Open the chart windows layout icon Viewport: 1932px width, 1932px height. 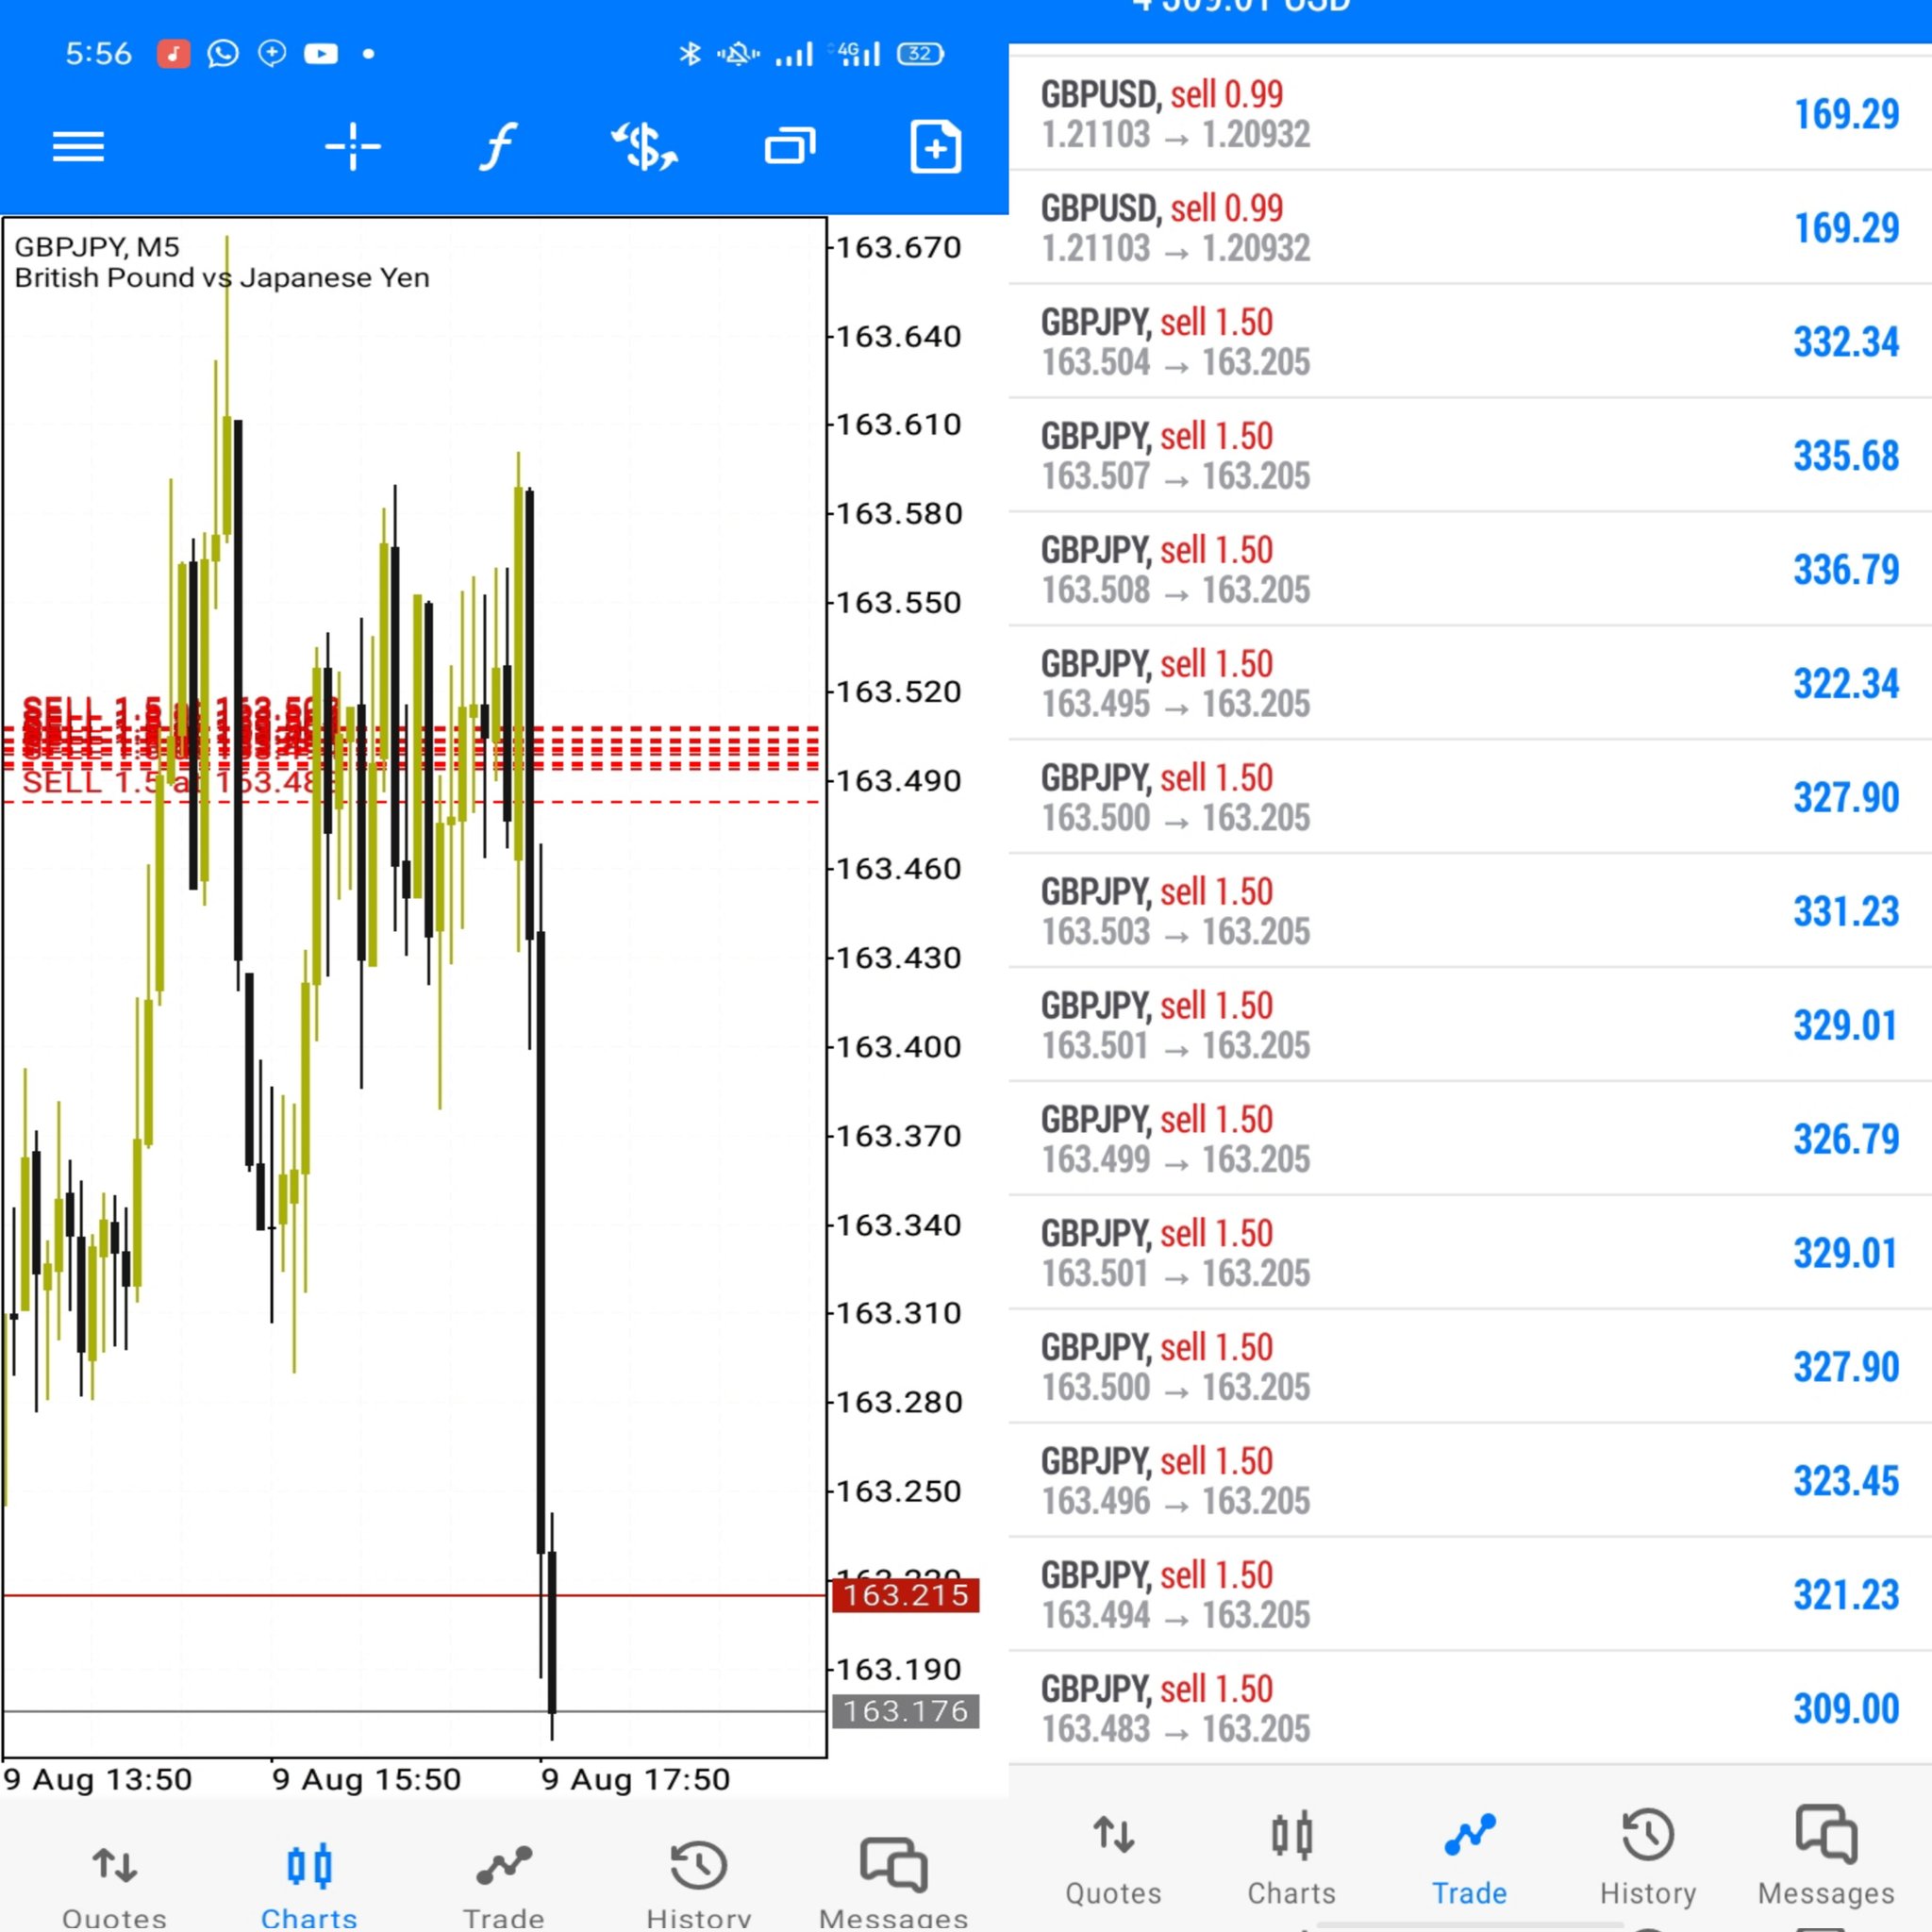pyautogui.click(x=790, y=147)
